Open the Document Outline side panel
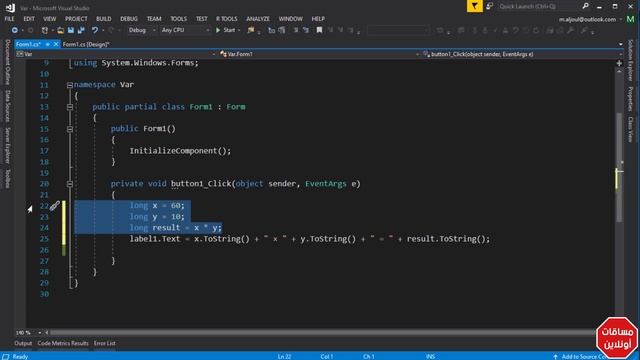Image resolution: width=640 pixels, height=360 pixels. [7, 62]
